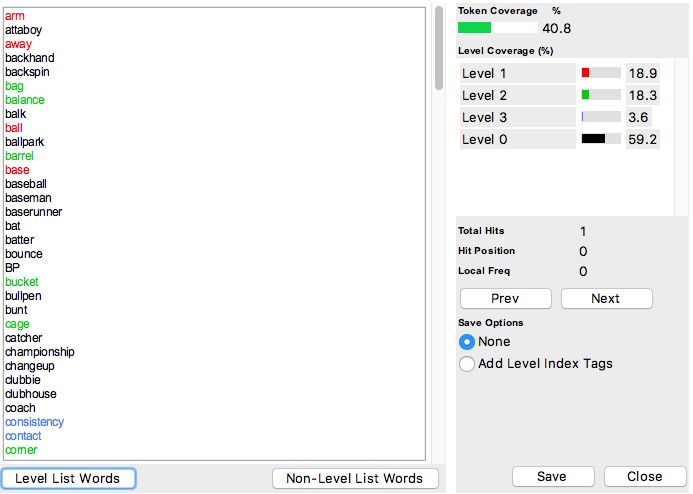The height and width of the screenshot is (494, 693).
Task: Select the word 'changeup'
Action: pos(30,366)
